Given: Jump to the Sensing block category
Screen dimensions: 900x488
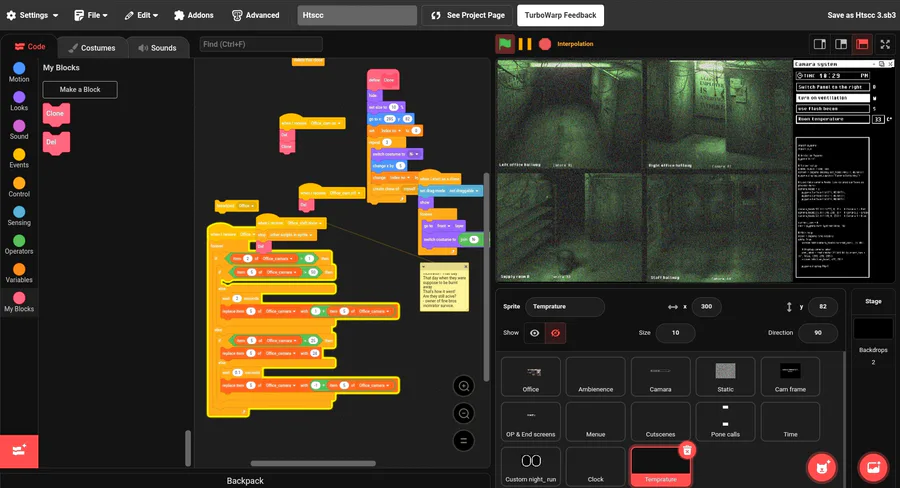Looking at the screenshot, I should tap(19, 216).
